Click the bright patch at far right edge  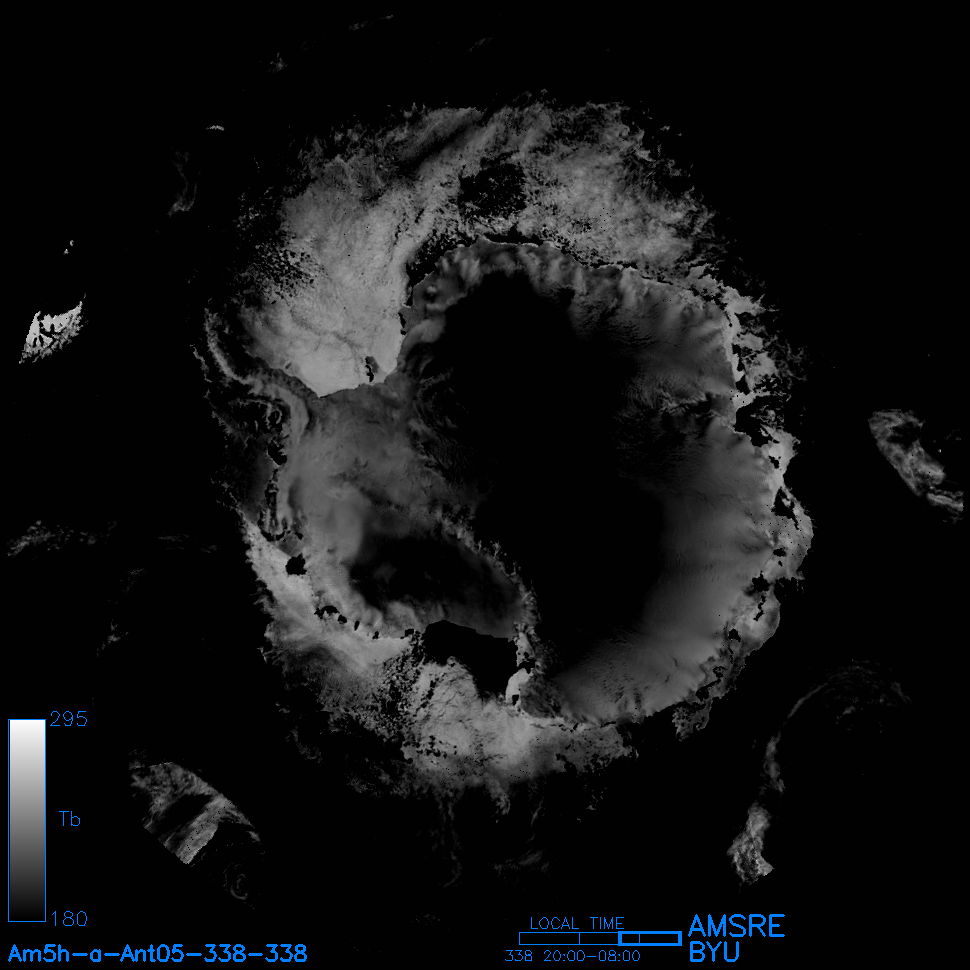pyautogui.click(x=915, y=455)
